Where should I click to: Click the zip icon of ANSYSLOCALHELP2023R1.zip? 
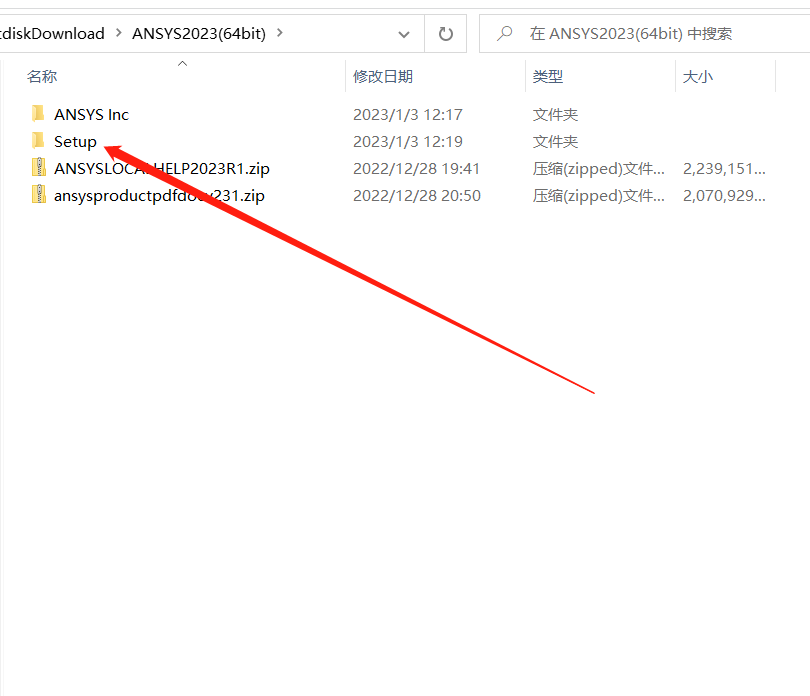pos(39,168)
